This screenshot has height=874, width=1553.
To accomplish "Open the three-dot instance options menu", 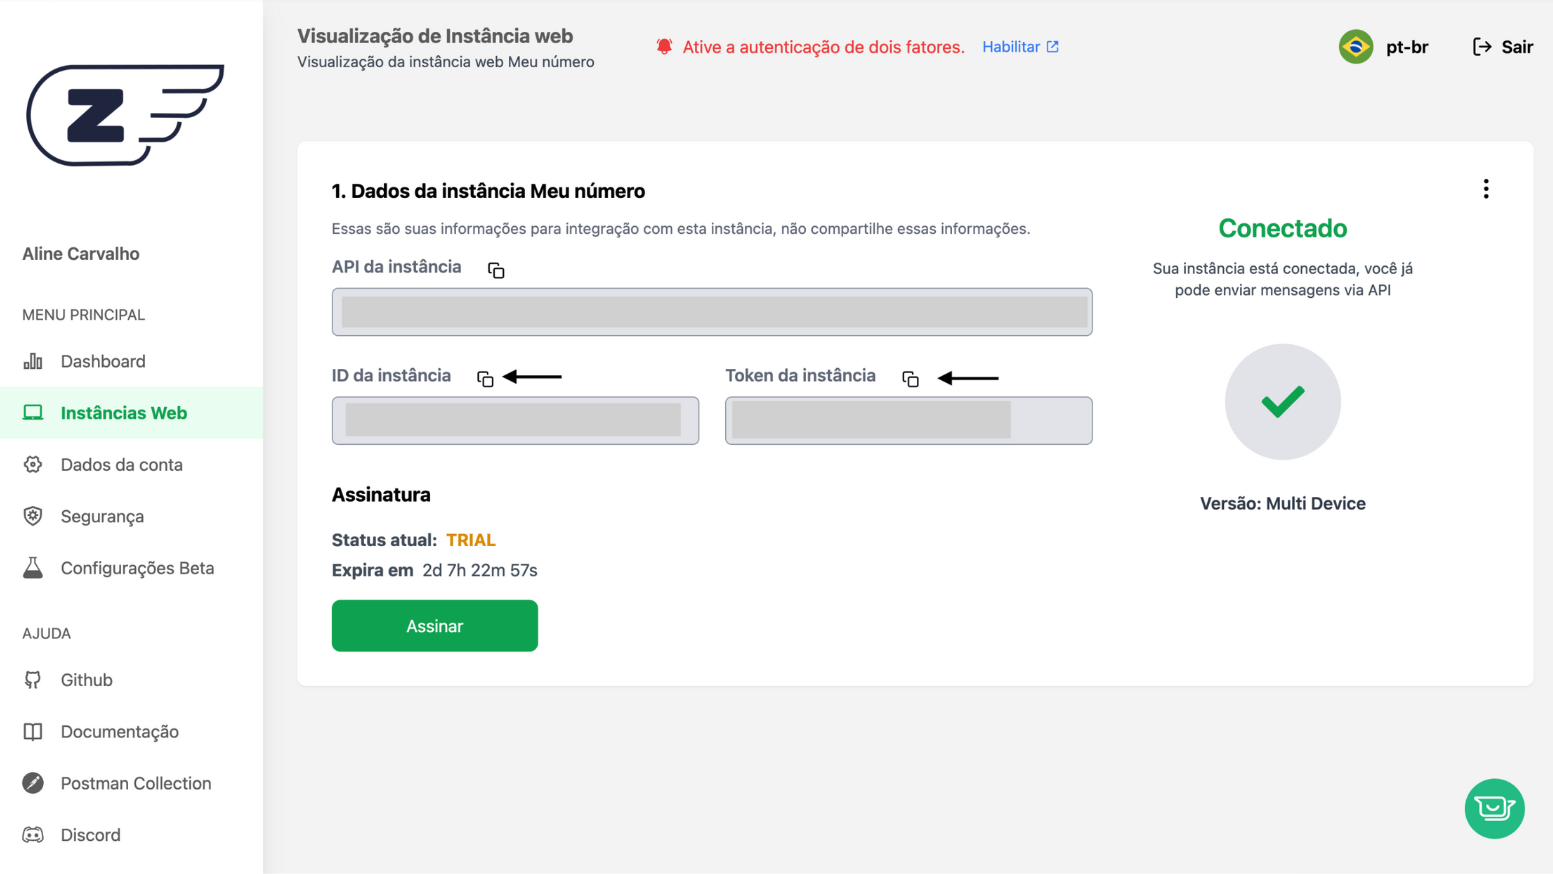I will pos(1486,189).
